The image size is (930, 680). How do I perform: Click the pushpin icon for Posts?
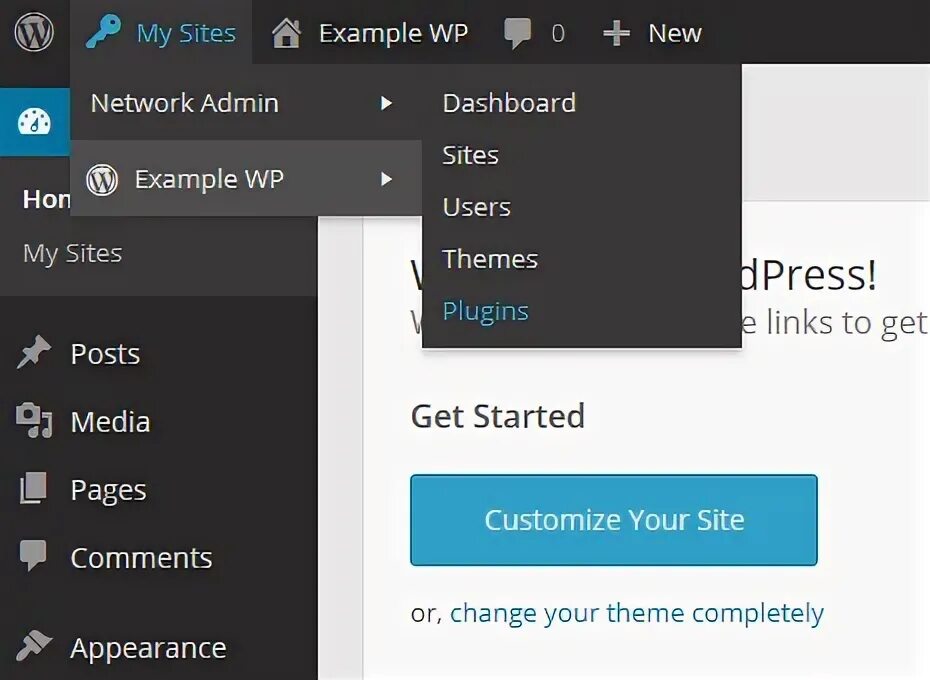coord(34,352)
